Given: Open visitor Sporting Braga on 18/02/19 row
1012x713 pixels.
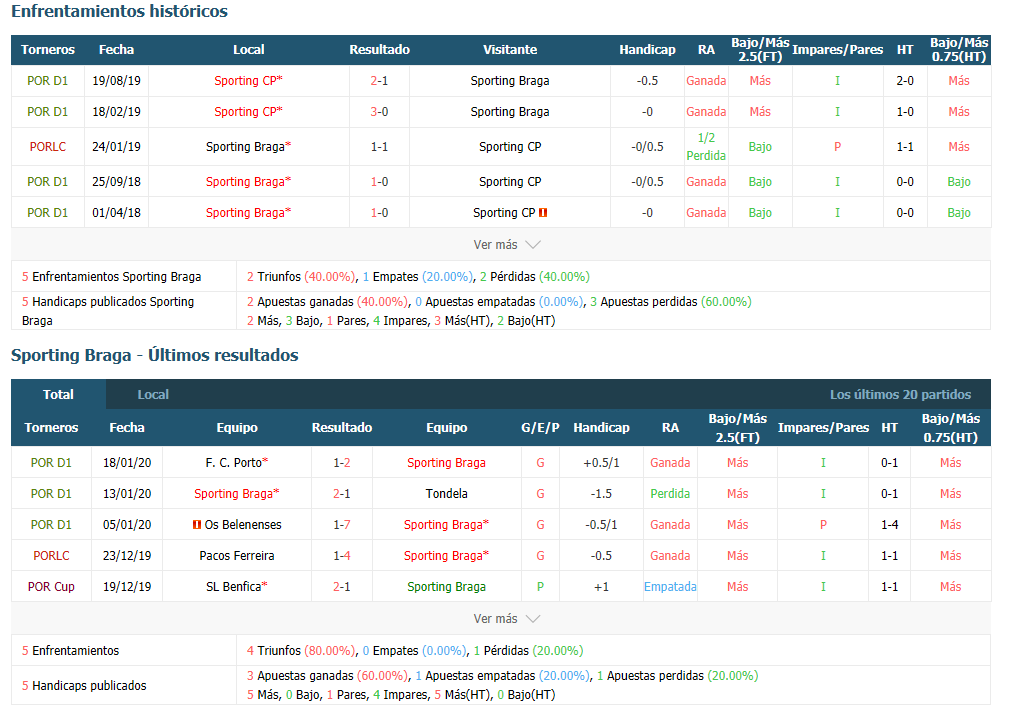Looking at the screenshot, I should click(510, 112).
